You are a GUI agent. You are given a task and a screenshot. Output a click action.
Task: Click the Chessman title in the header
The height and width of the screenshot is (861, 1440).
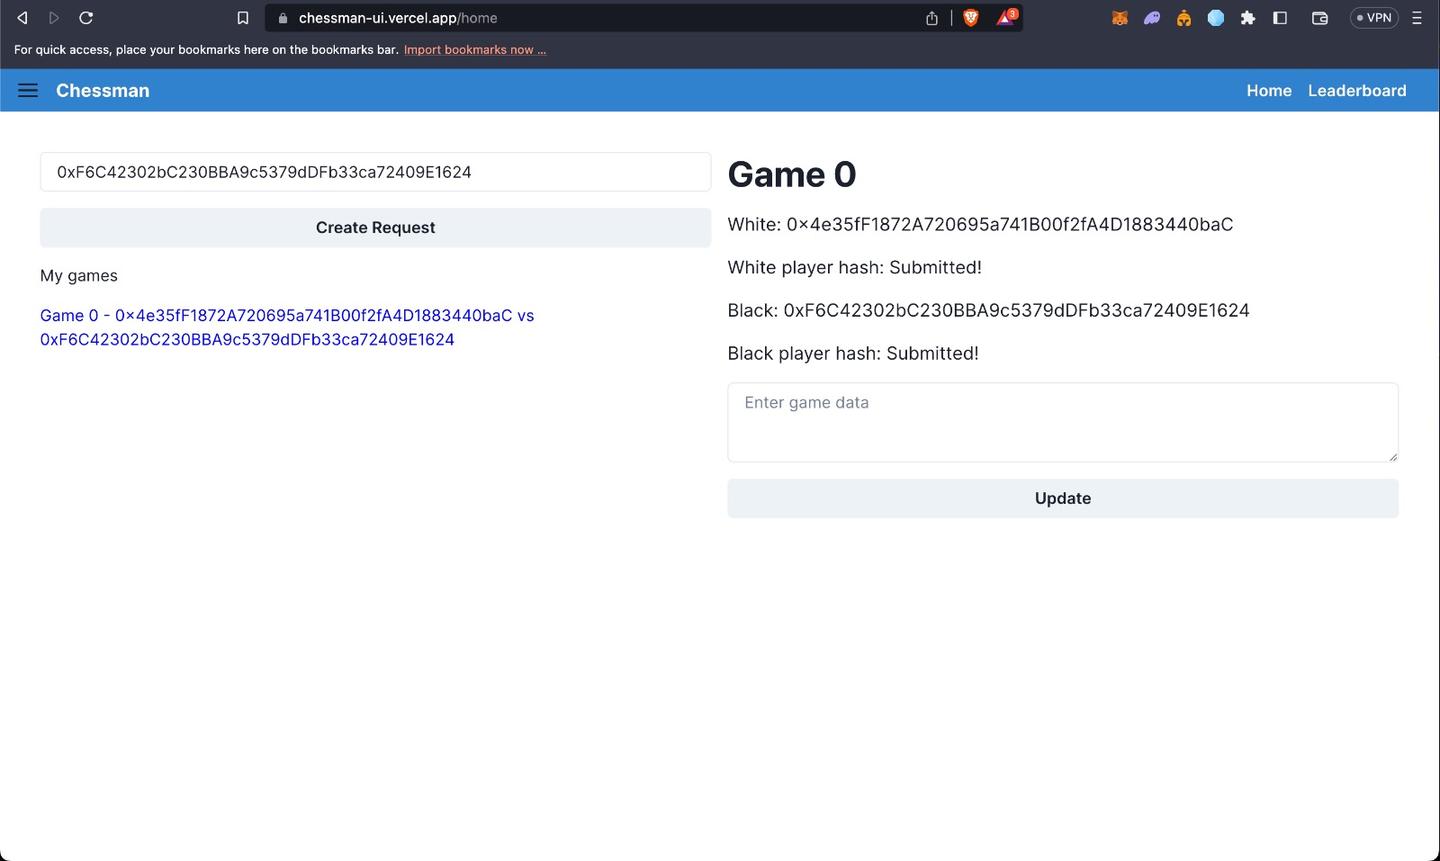point(103,90)
